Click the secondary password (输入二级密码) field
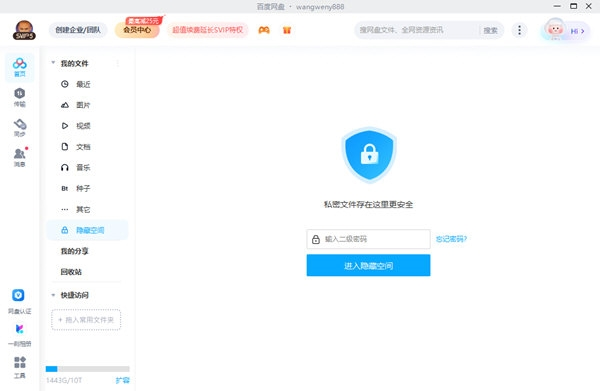Screen dimensions: 600x391 (368, 239)
